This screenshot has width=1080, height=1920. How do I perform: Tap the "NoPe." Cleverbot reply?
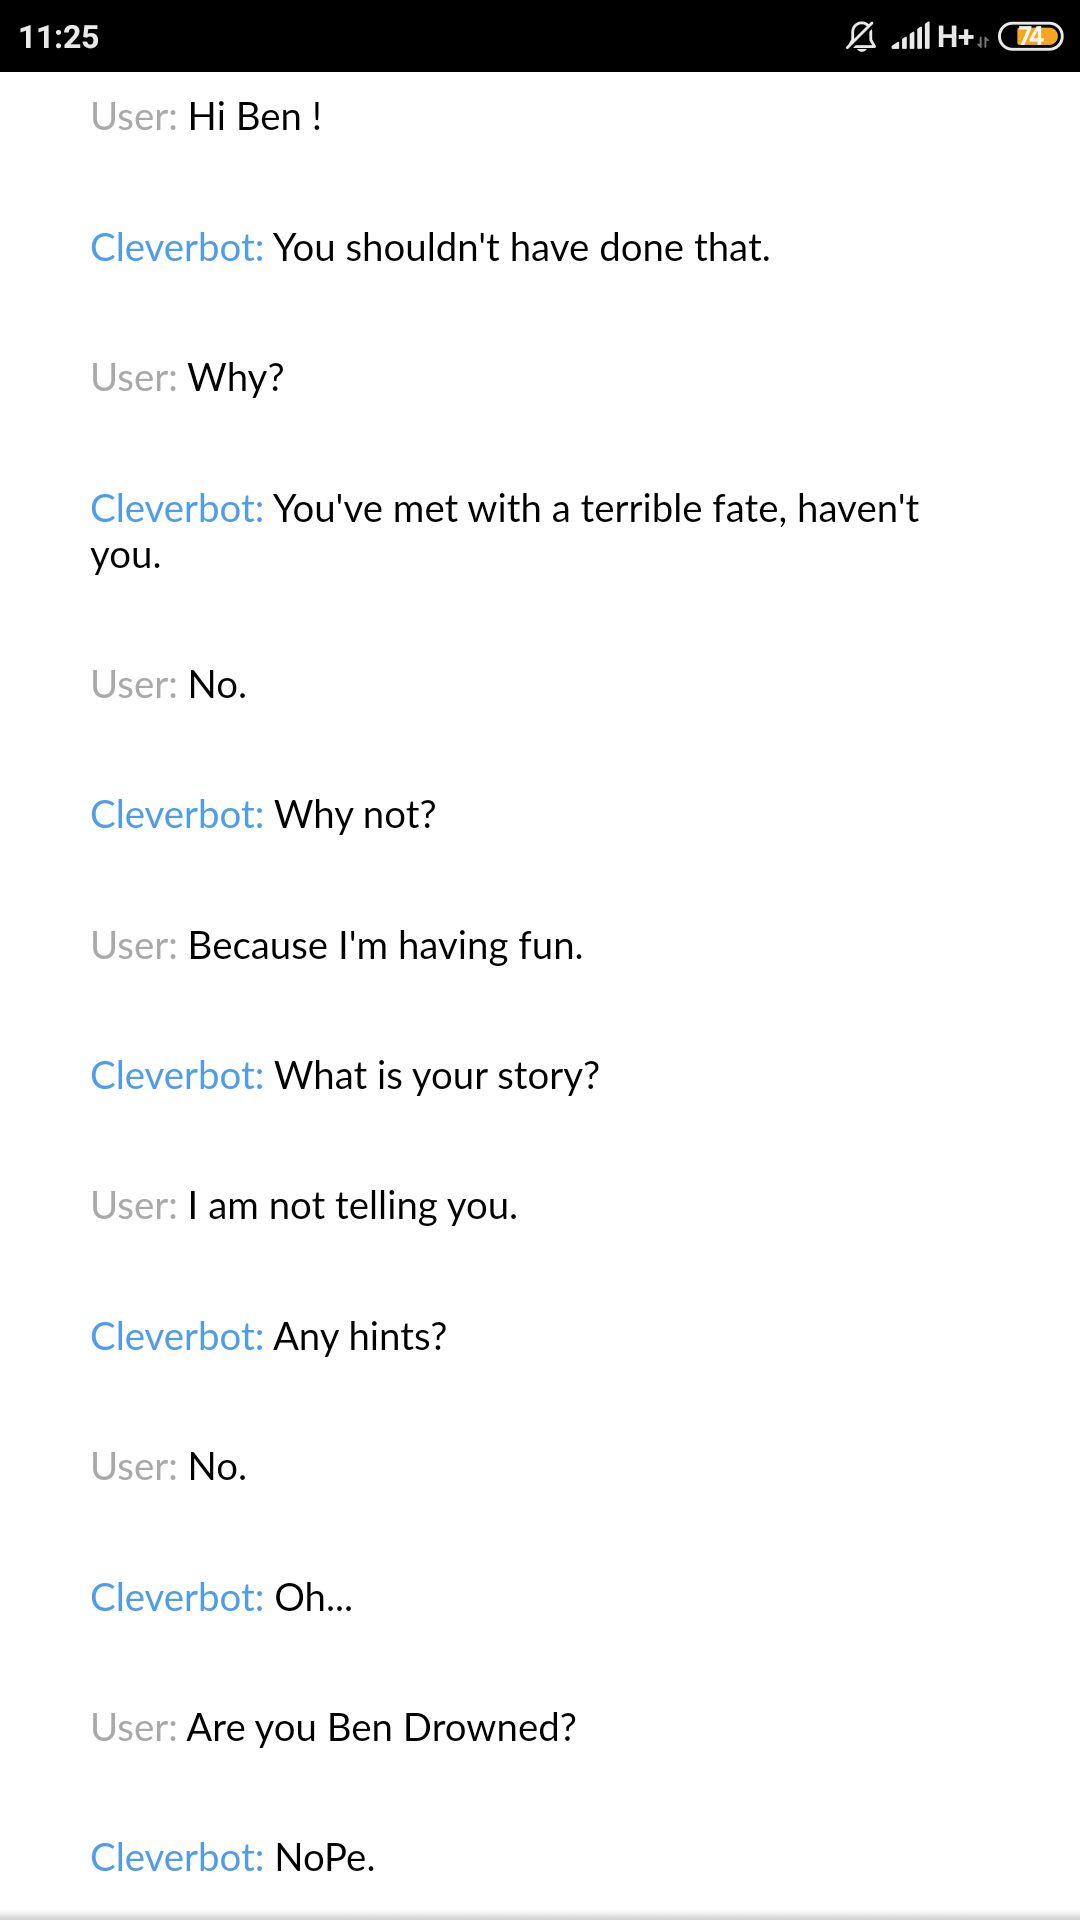325,1858
